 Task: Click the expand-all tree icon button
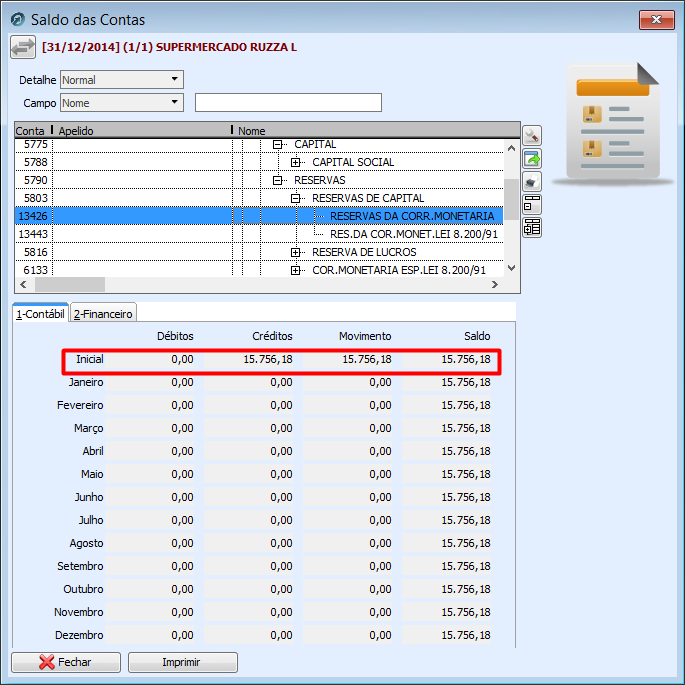tap(532, 227)
